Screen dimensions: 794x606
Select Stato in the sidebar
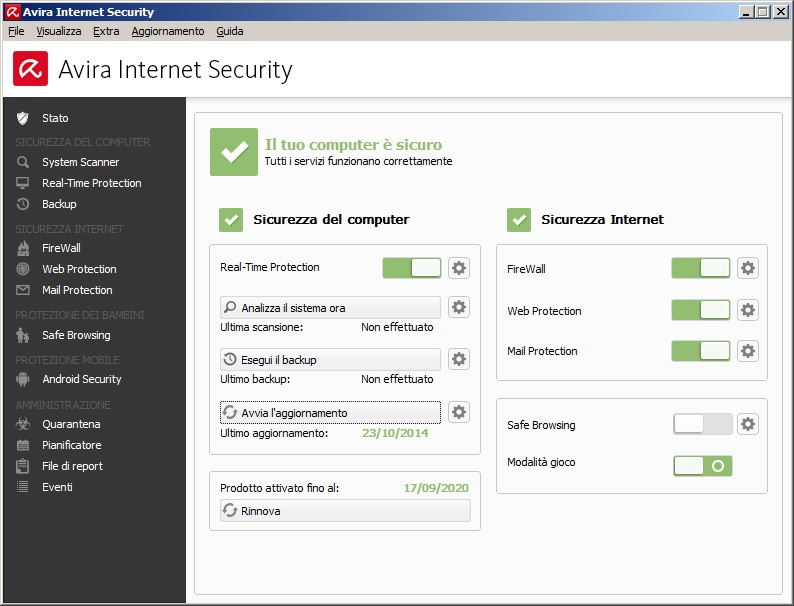[55, 118]
